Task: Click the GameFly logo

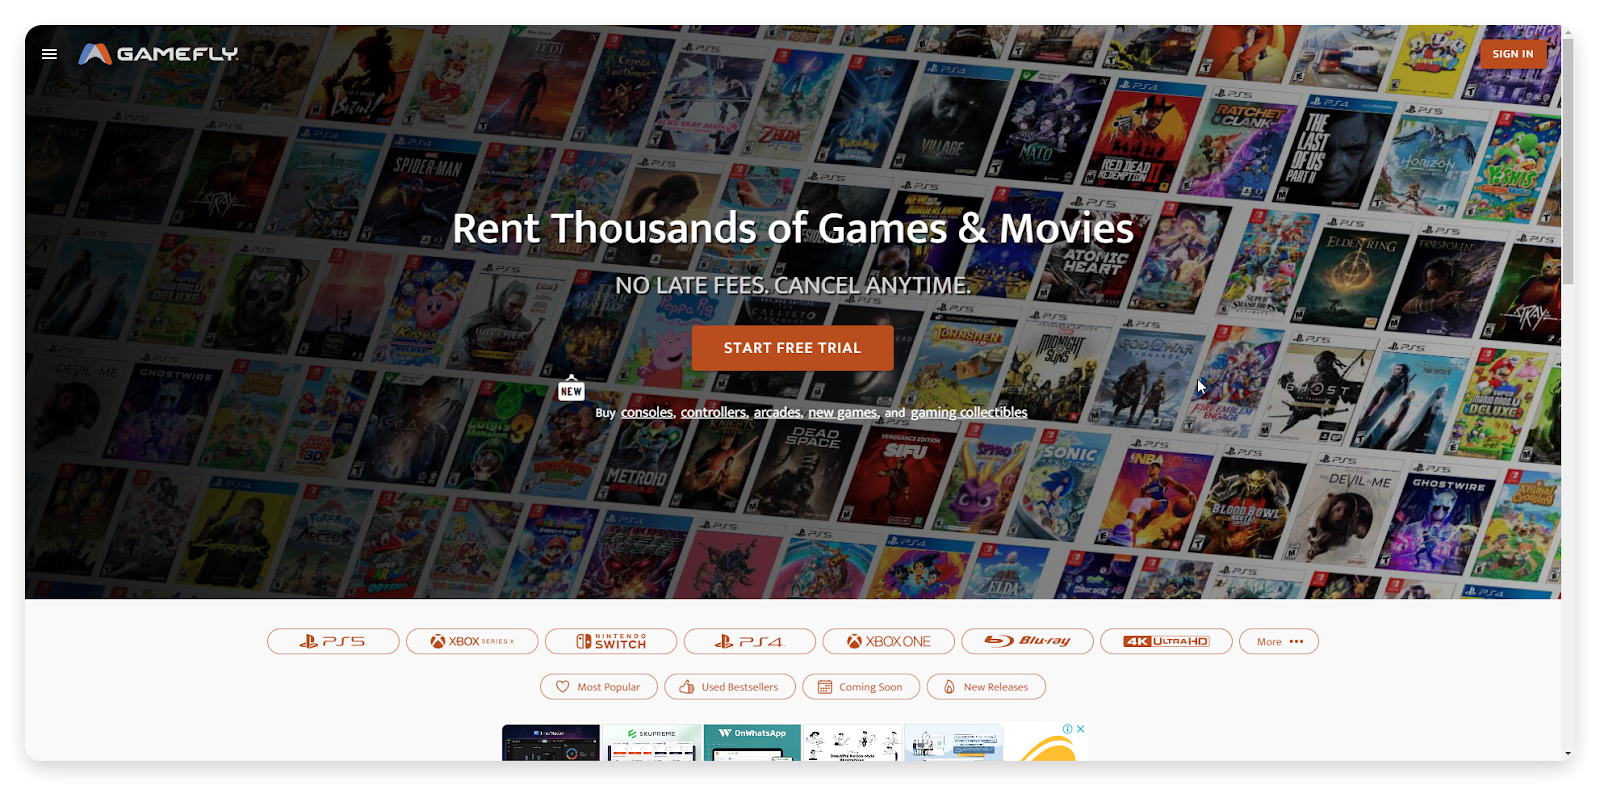Action: click(158, 54)
